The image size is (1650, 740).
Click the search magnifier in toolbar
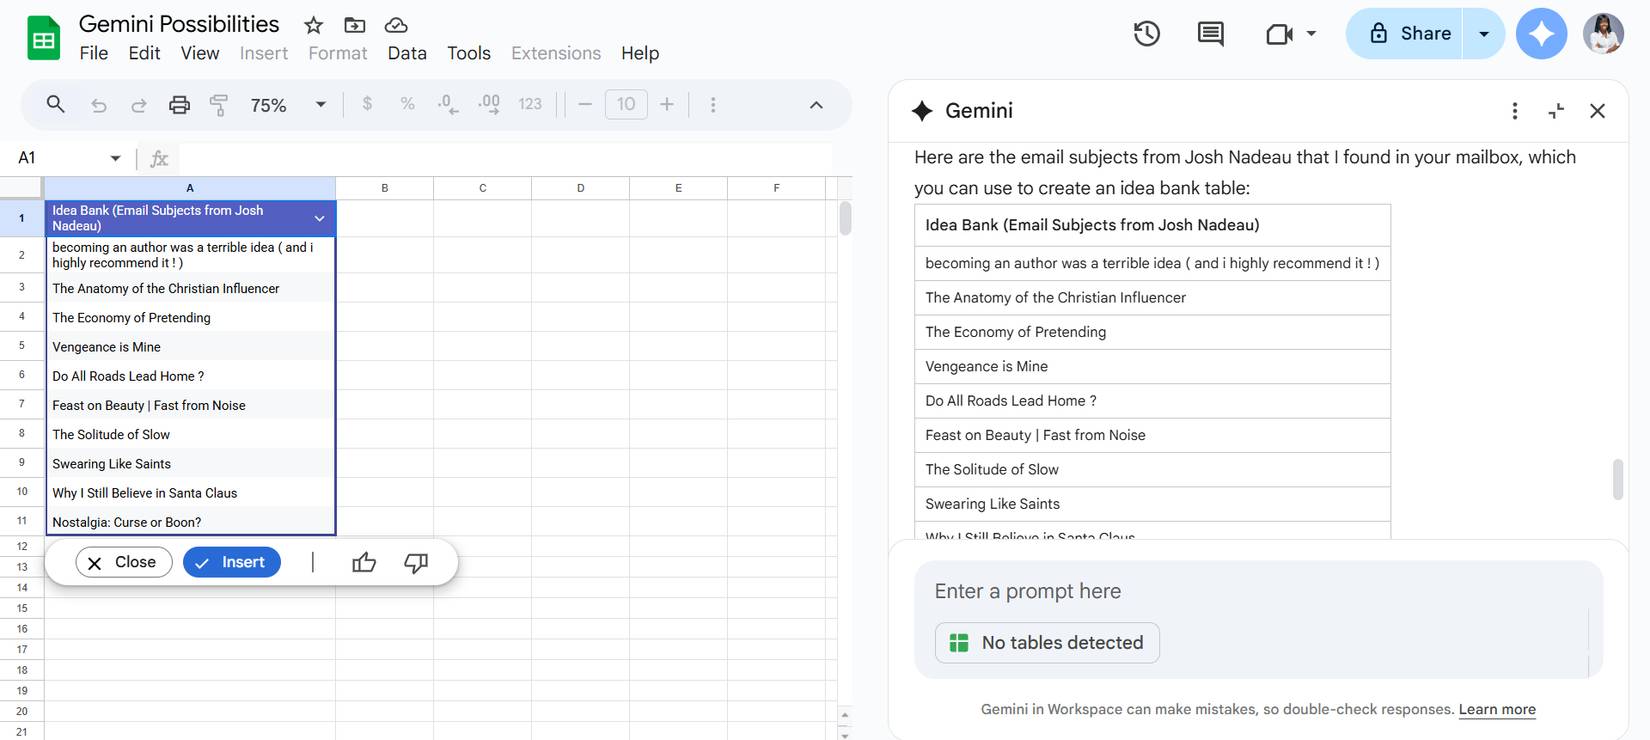point(56,104)
